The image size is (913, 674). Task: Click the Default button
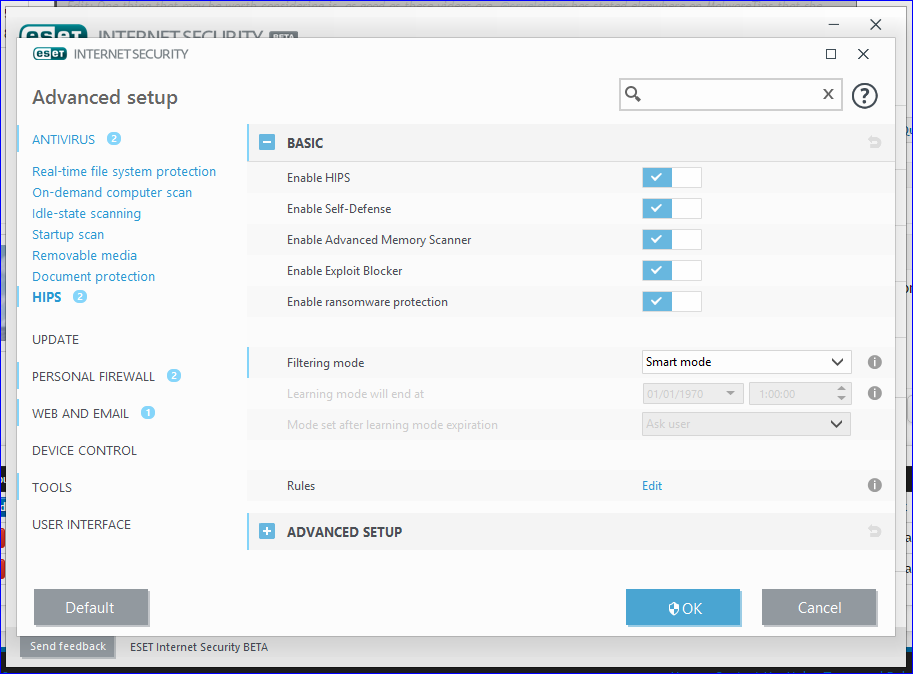90,607
